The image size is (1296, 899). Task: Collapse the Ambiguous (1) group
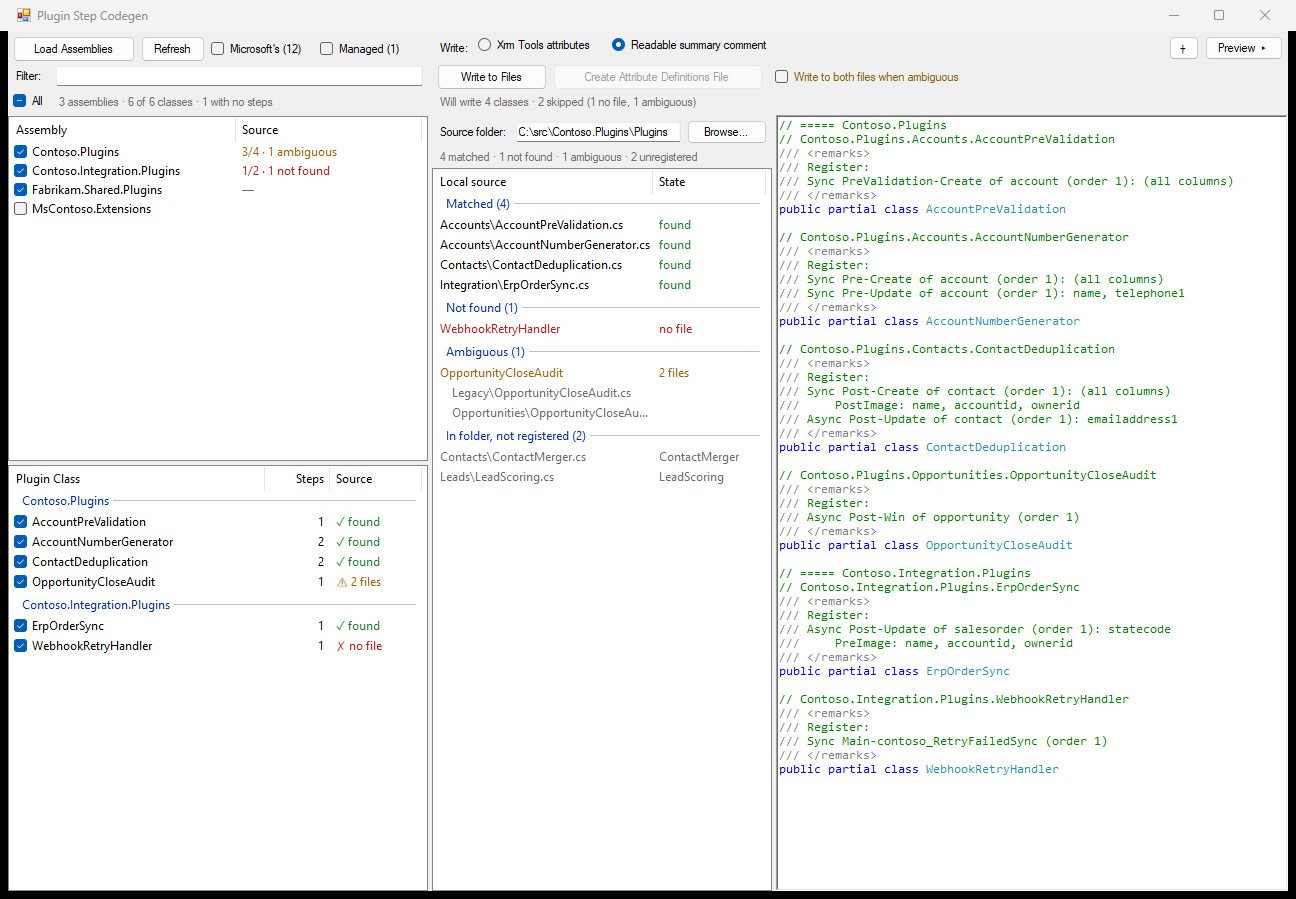485,352
